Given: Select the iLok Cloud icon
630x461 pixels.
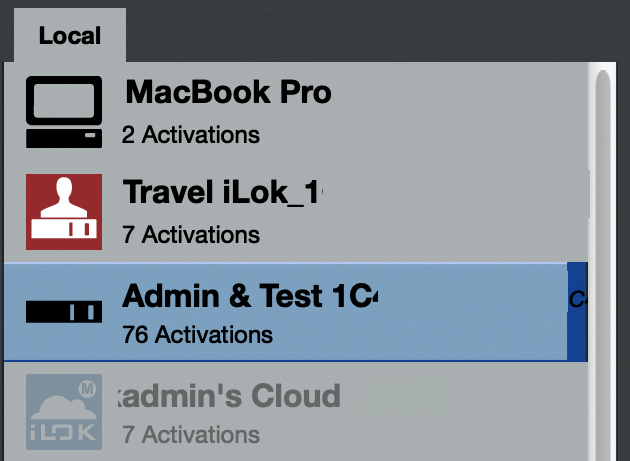Looking at the screenshot, I should 64,410.
